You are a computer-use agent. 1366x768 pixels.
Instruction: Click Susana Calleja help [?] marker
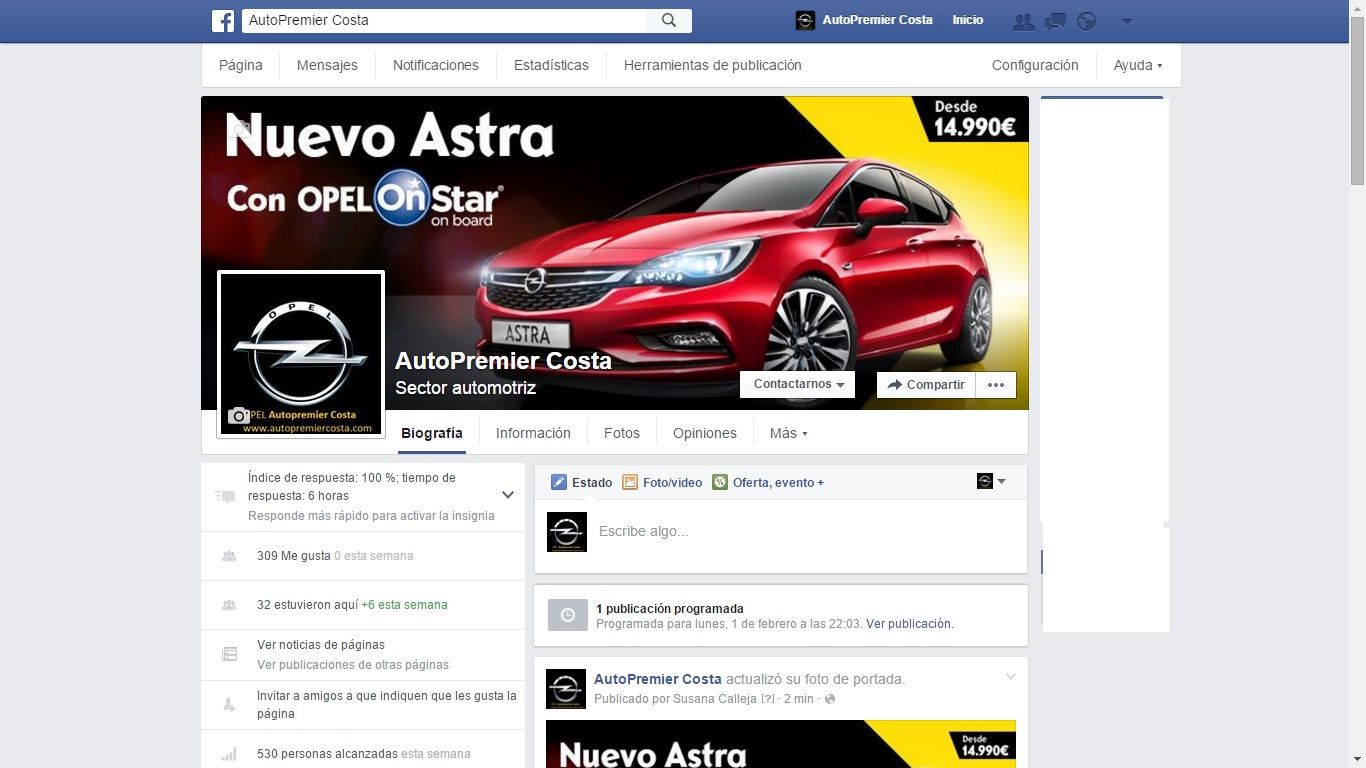768,698
